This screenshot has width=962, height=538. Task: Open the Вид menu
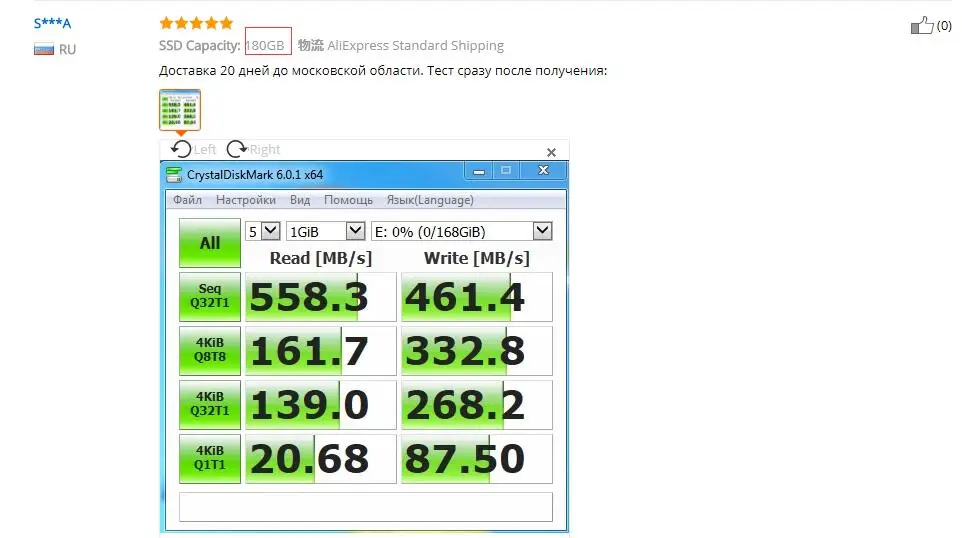click(x=300, y=200)
